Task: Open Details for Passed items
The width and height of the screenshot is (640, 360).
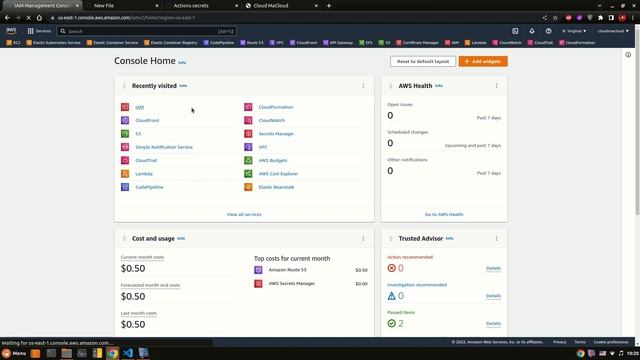Action: point(493,324)
